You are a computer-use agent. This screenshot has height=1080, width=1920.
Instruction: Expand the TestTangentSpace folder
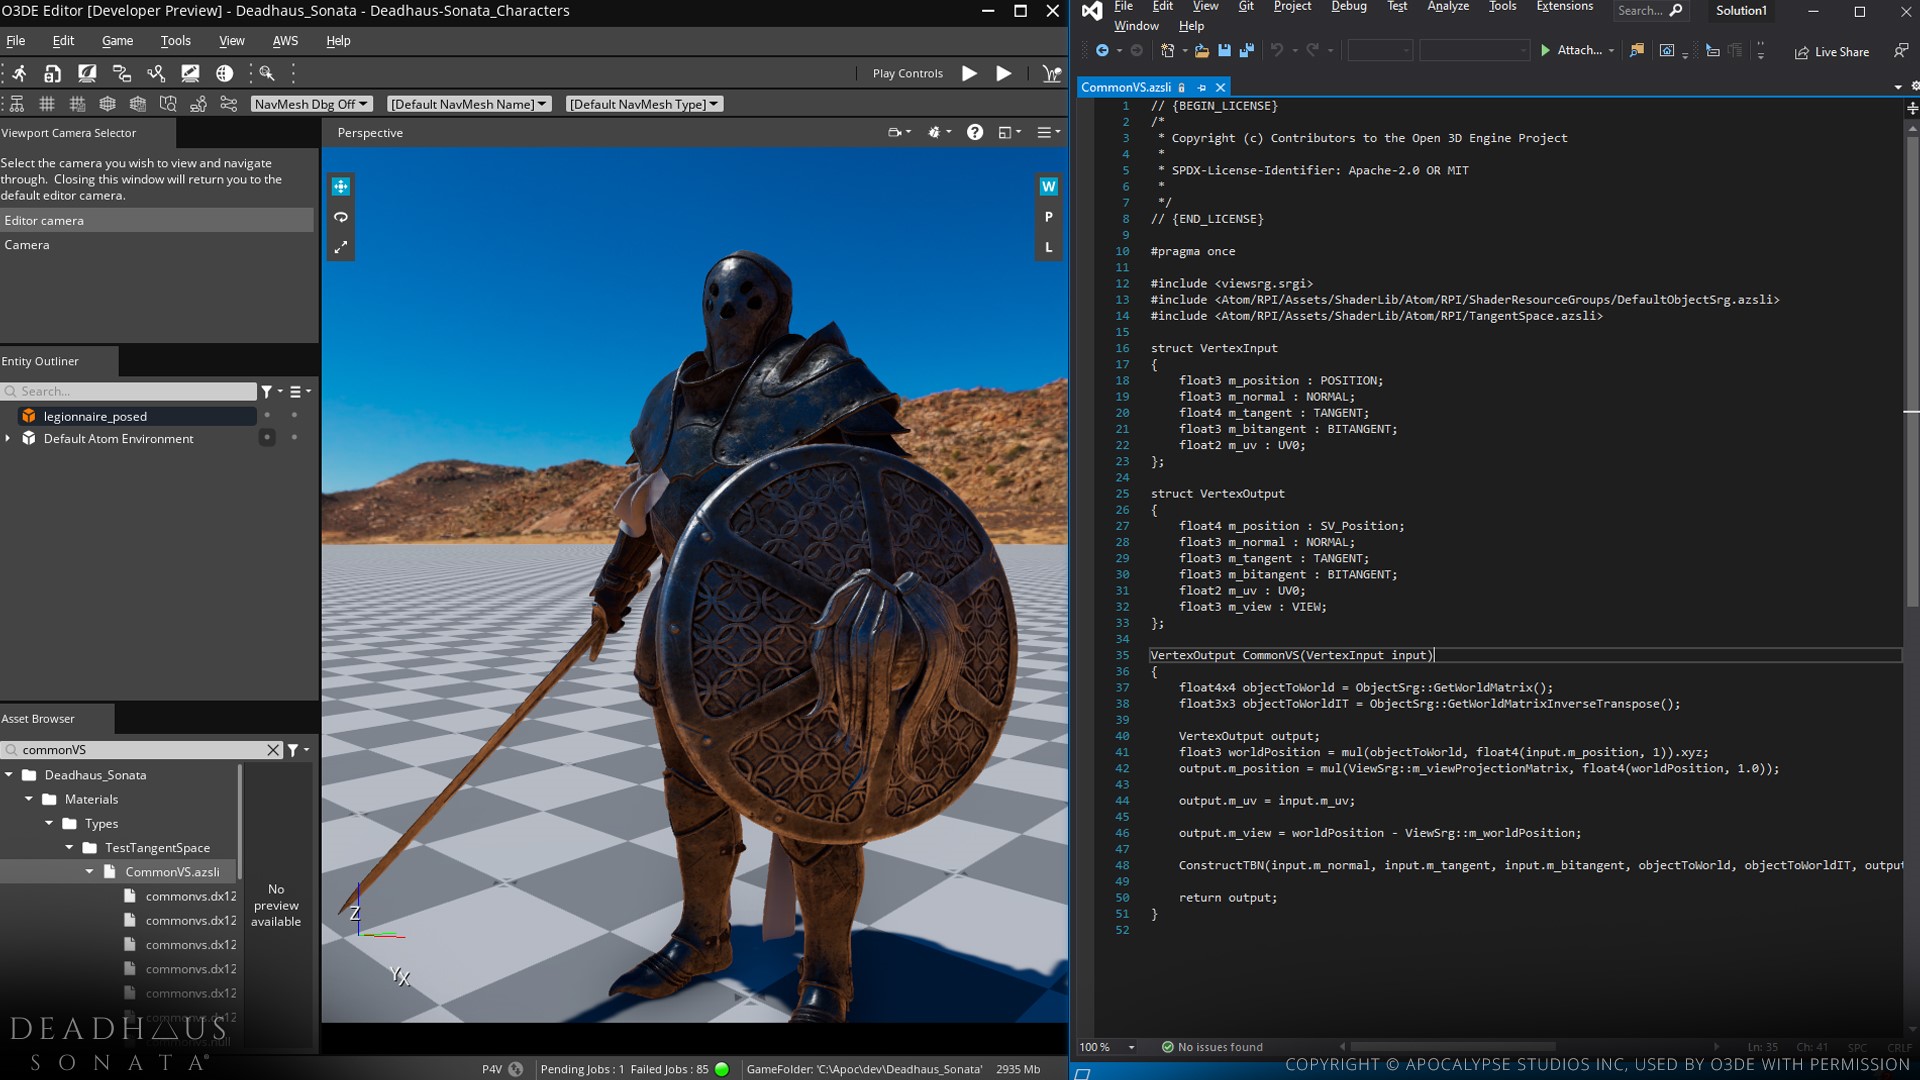click(69, 847)
